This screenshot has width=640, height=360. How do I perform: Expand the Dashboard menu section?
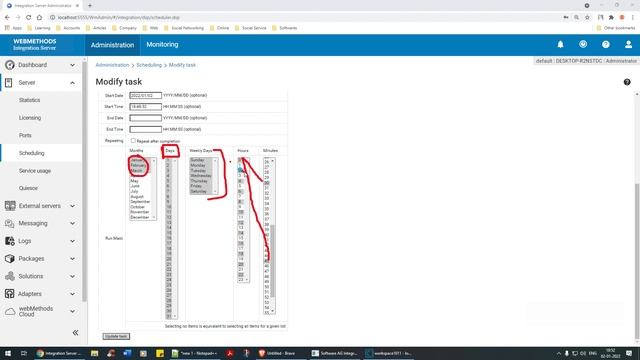72,65
